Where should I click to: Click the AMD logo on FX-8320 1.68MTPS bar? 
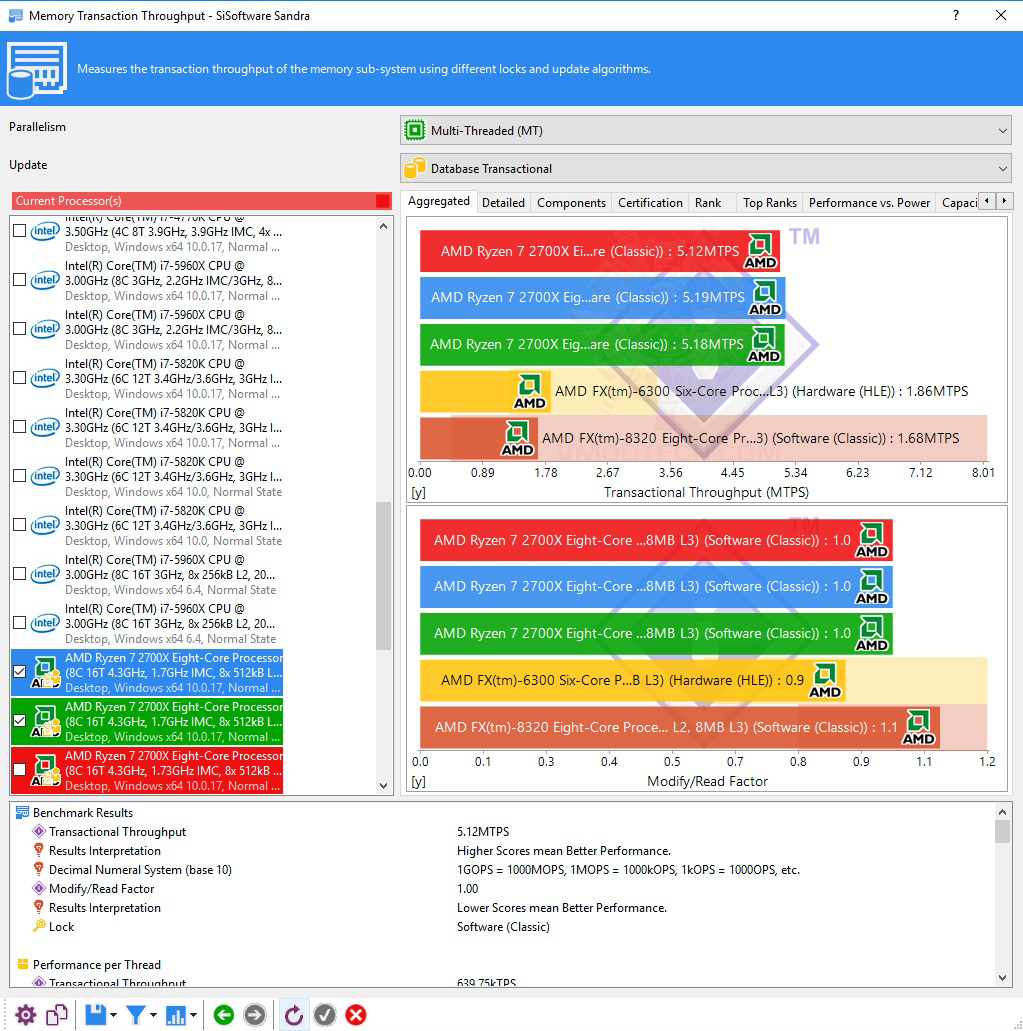pyautogui.click(x=517, y=439)
